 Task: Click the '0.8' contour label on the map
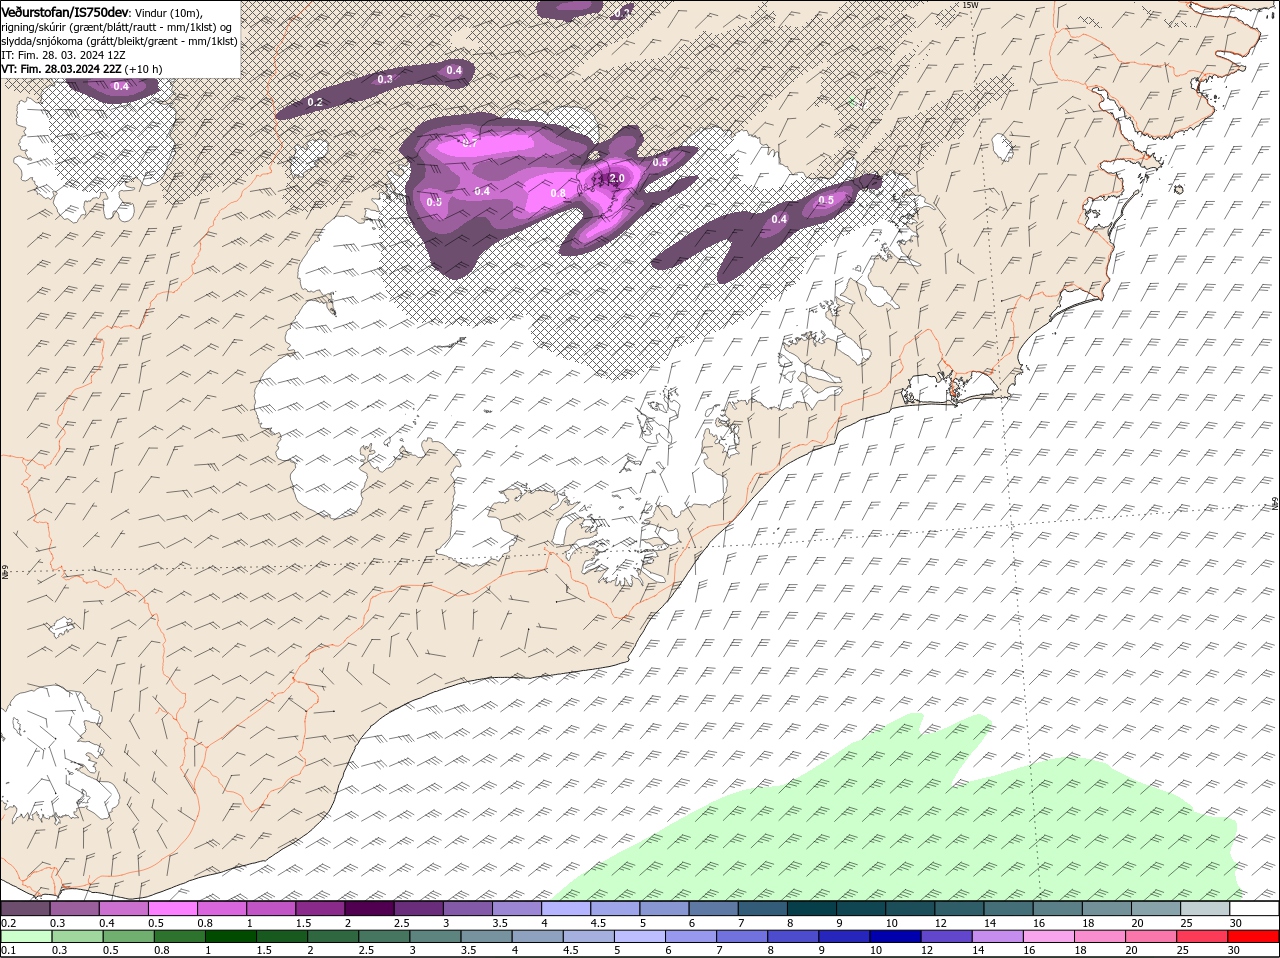click(558, 193)
